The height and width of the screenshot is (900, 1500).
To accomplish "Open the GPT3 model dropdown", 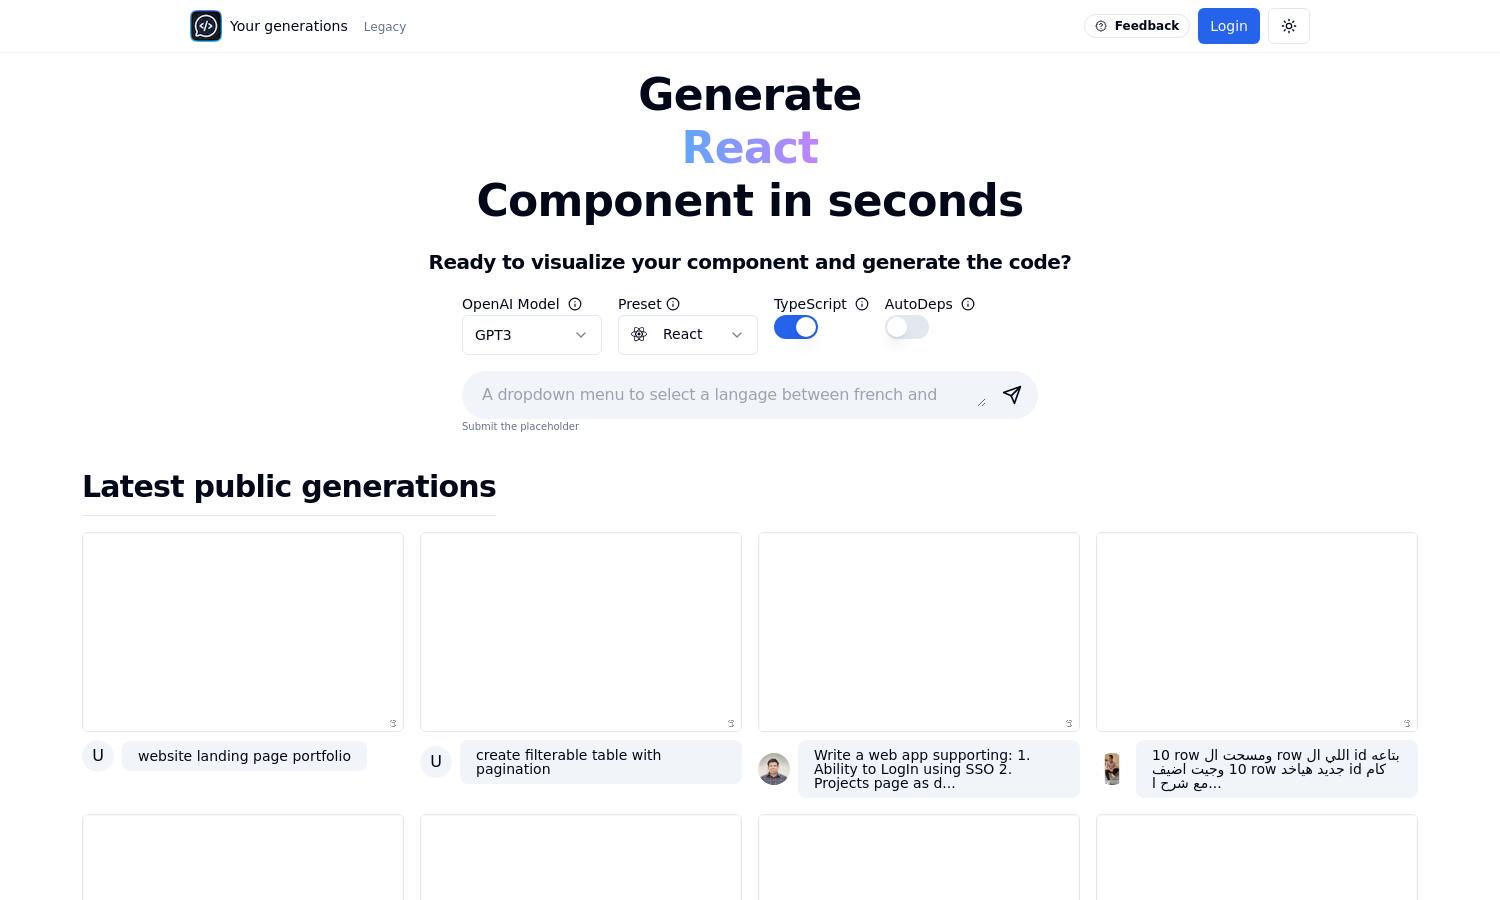I will point(532,335).
